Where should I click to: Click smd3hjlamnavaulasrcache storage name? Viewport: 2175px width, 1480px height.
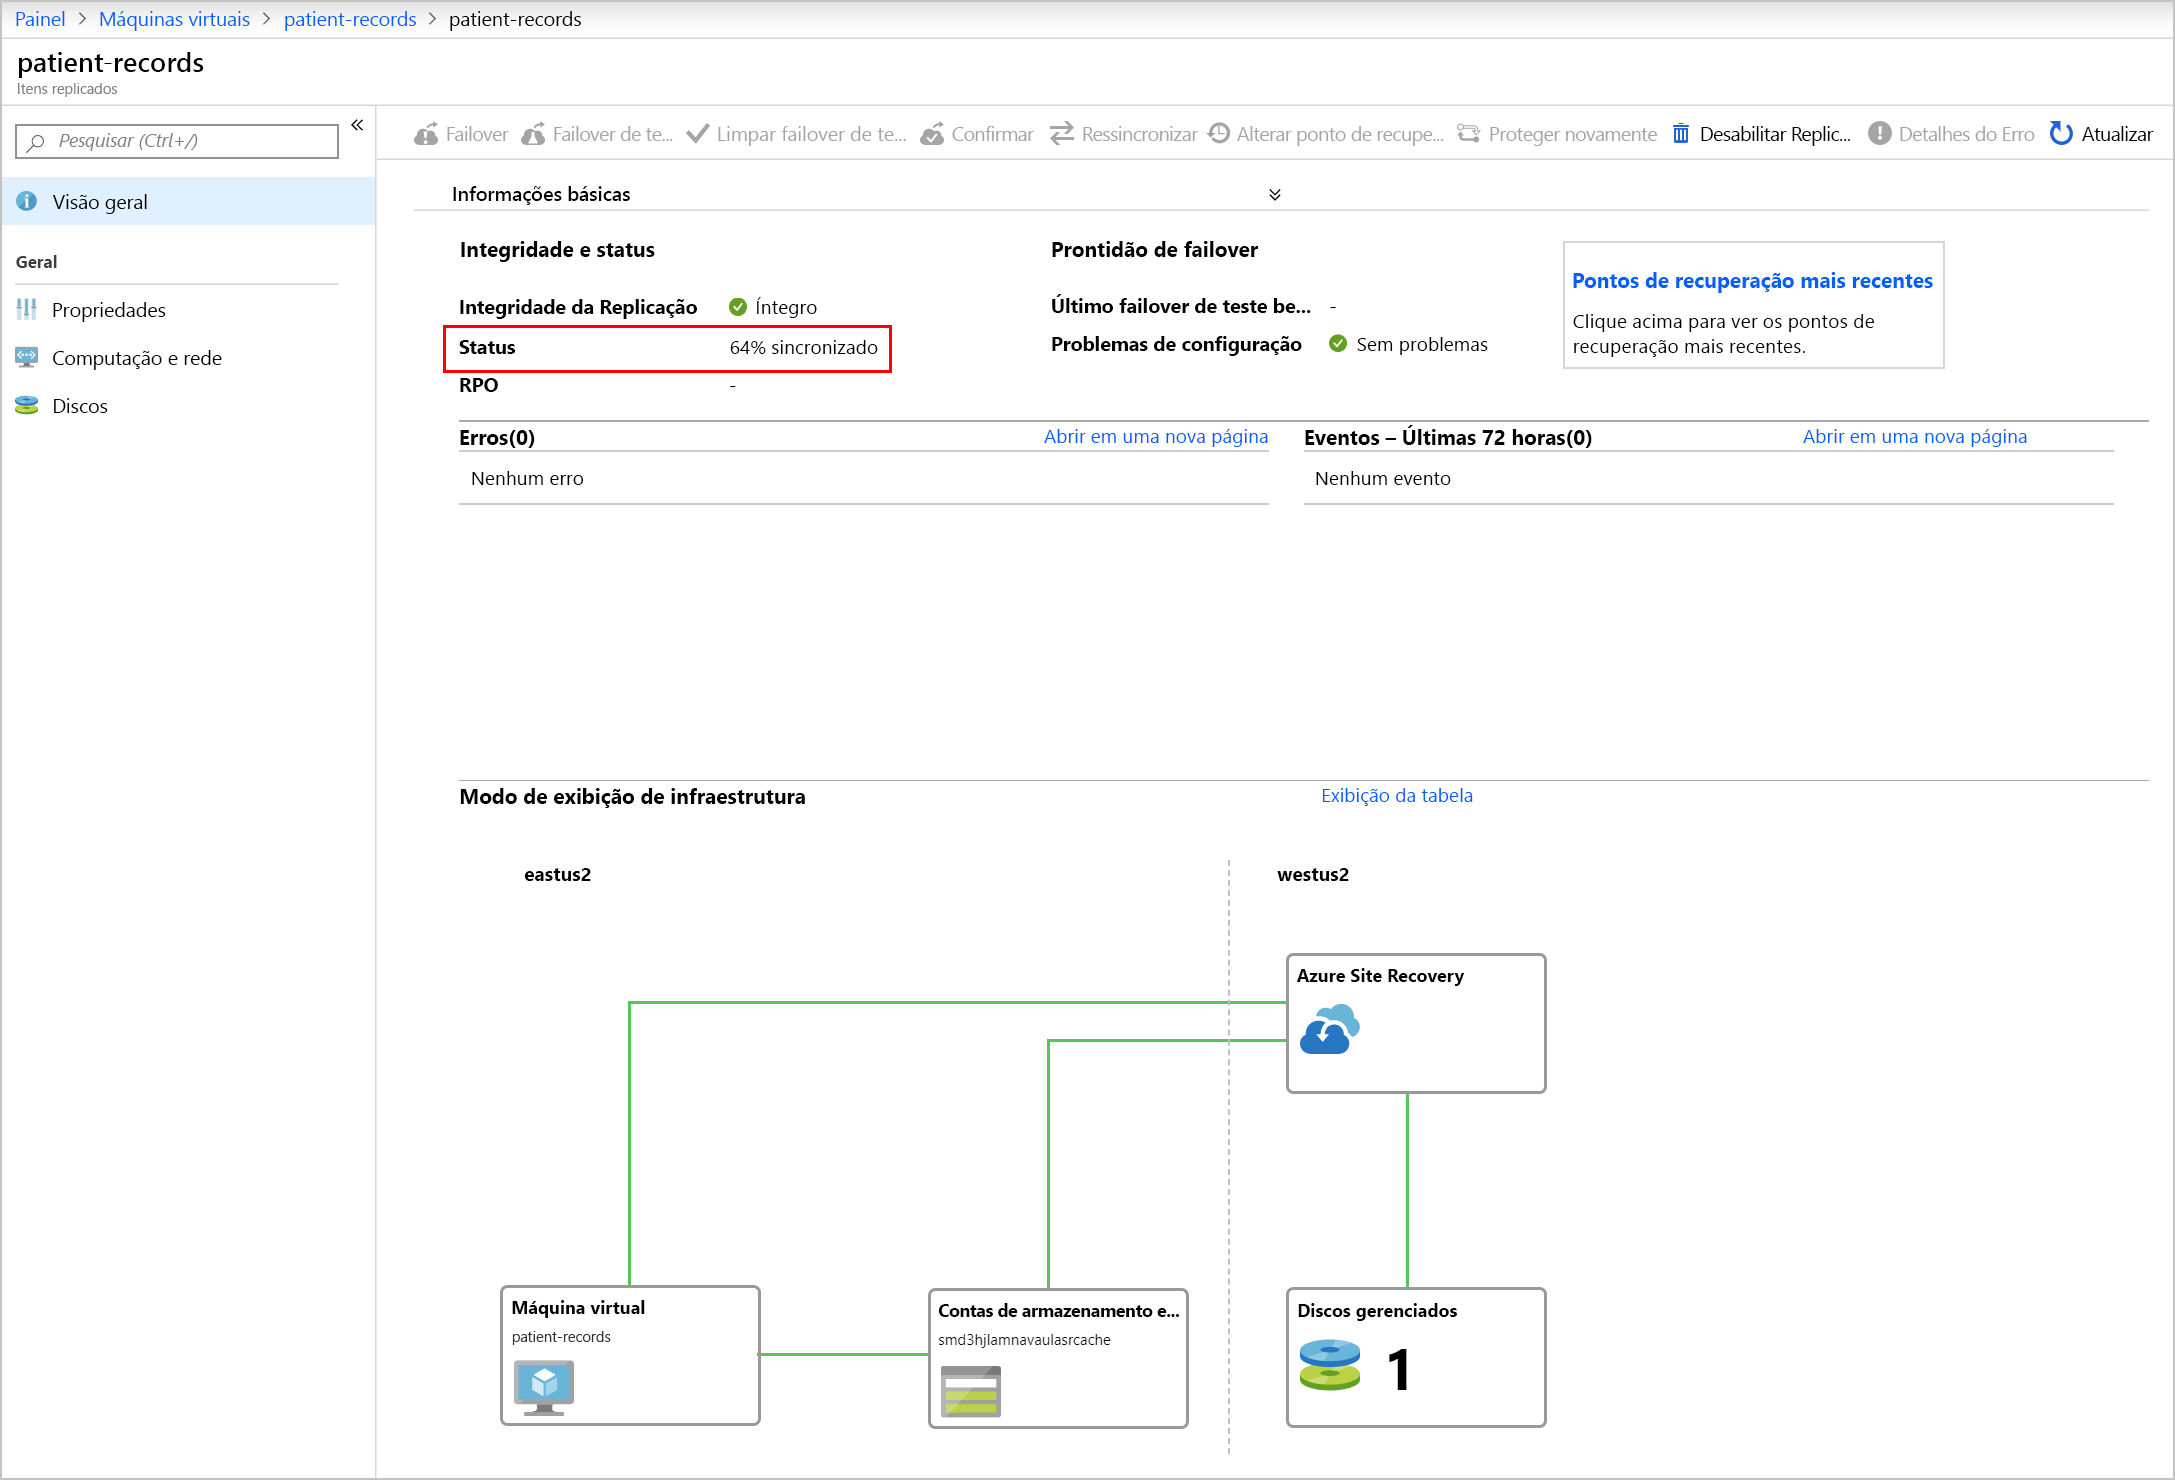point(1024,1340)
